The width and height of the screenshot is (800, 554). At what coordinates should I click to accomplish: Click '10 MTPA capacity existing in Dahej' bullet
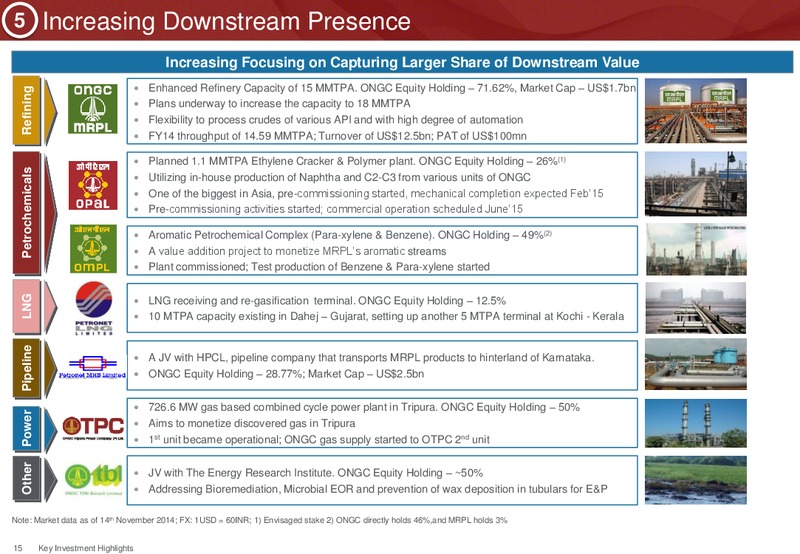coord(386,316)
